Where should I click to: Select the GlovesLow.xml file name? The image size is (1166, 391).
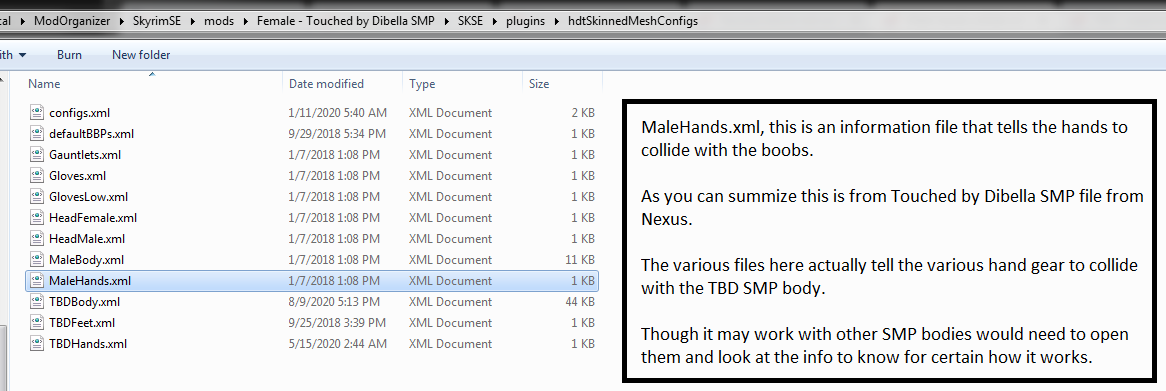click(x=88, y=197)
